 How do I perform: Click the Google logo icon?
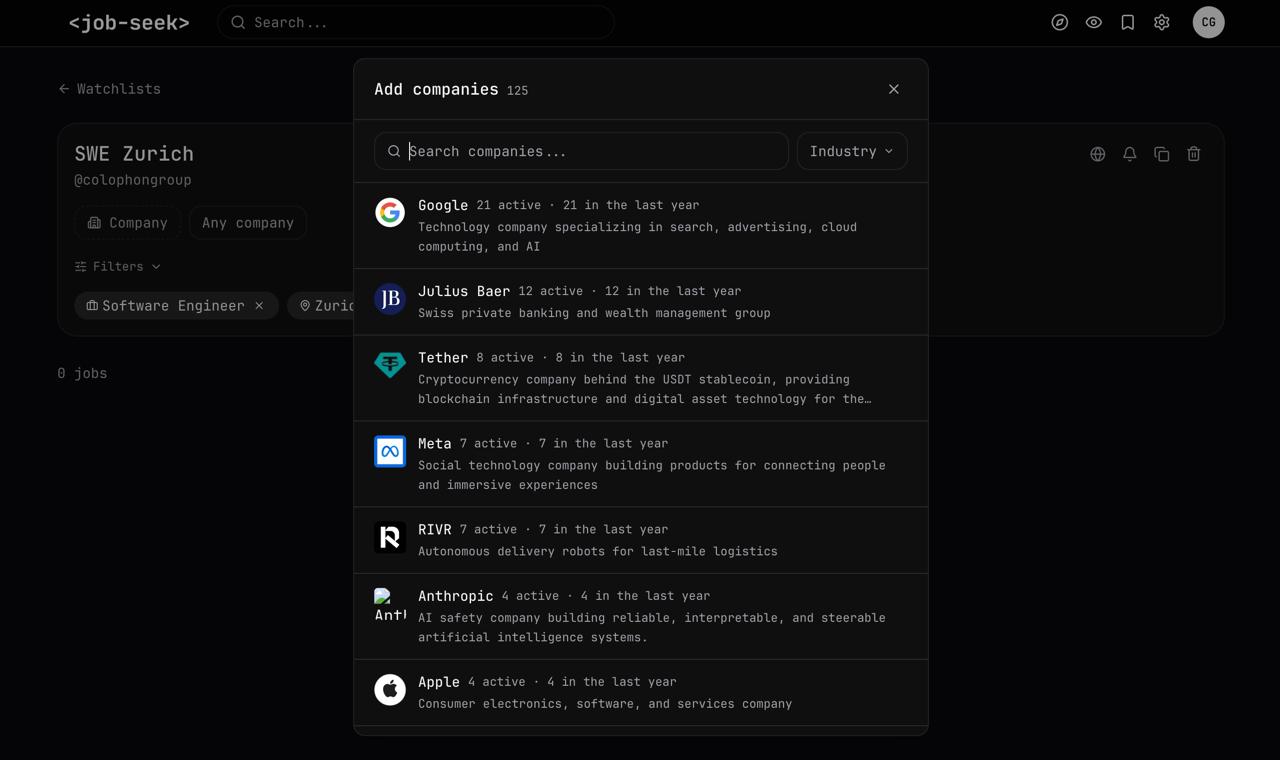tap(390, 212)
